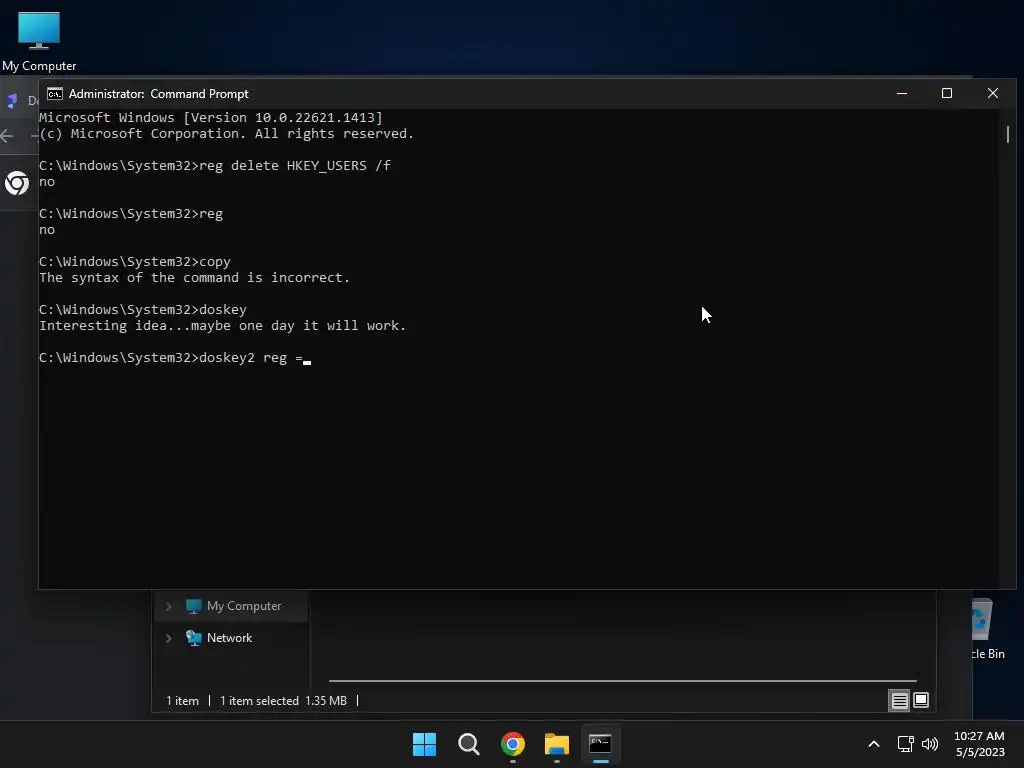Open File Explorer from the taskbar
The width and height of the screenshot is (1024, 768).
point(556,744)
